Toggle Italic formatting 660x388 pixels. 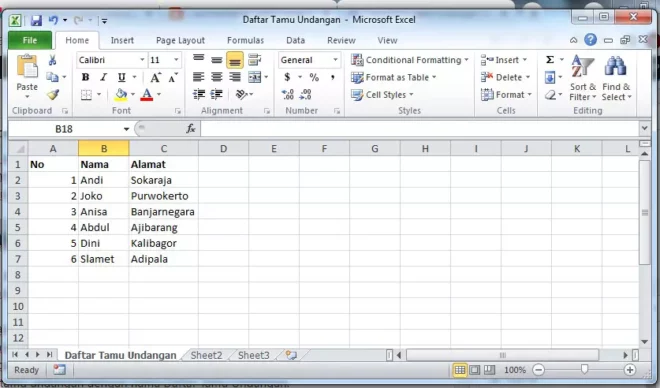tap(104, 77)
